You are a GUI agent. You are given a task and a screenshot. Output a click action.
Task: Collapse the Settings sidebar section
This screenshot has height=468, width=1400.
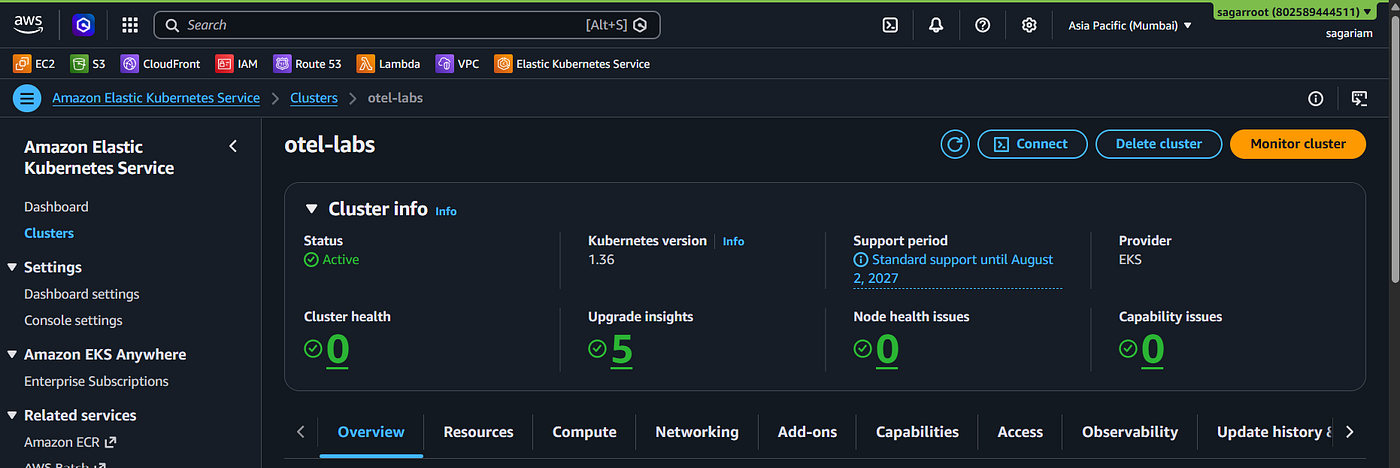pyautogui.click(x=12, y=267)
